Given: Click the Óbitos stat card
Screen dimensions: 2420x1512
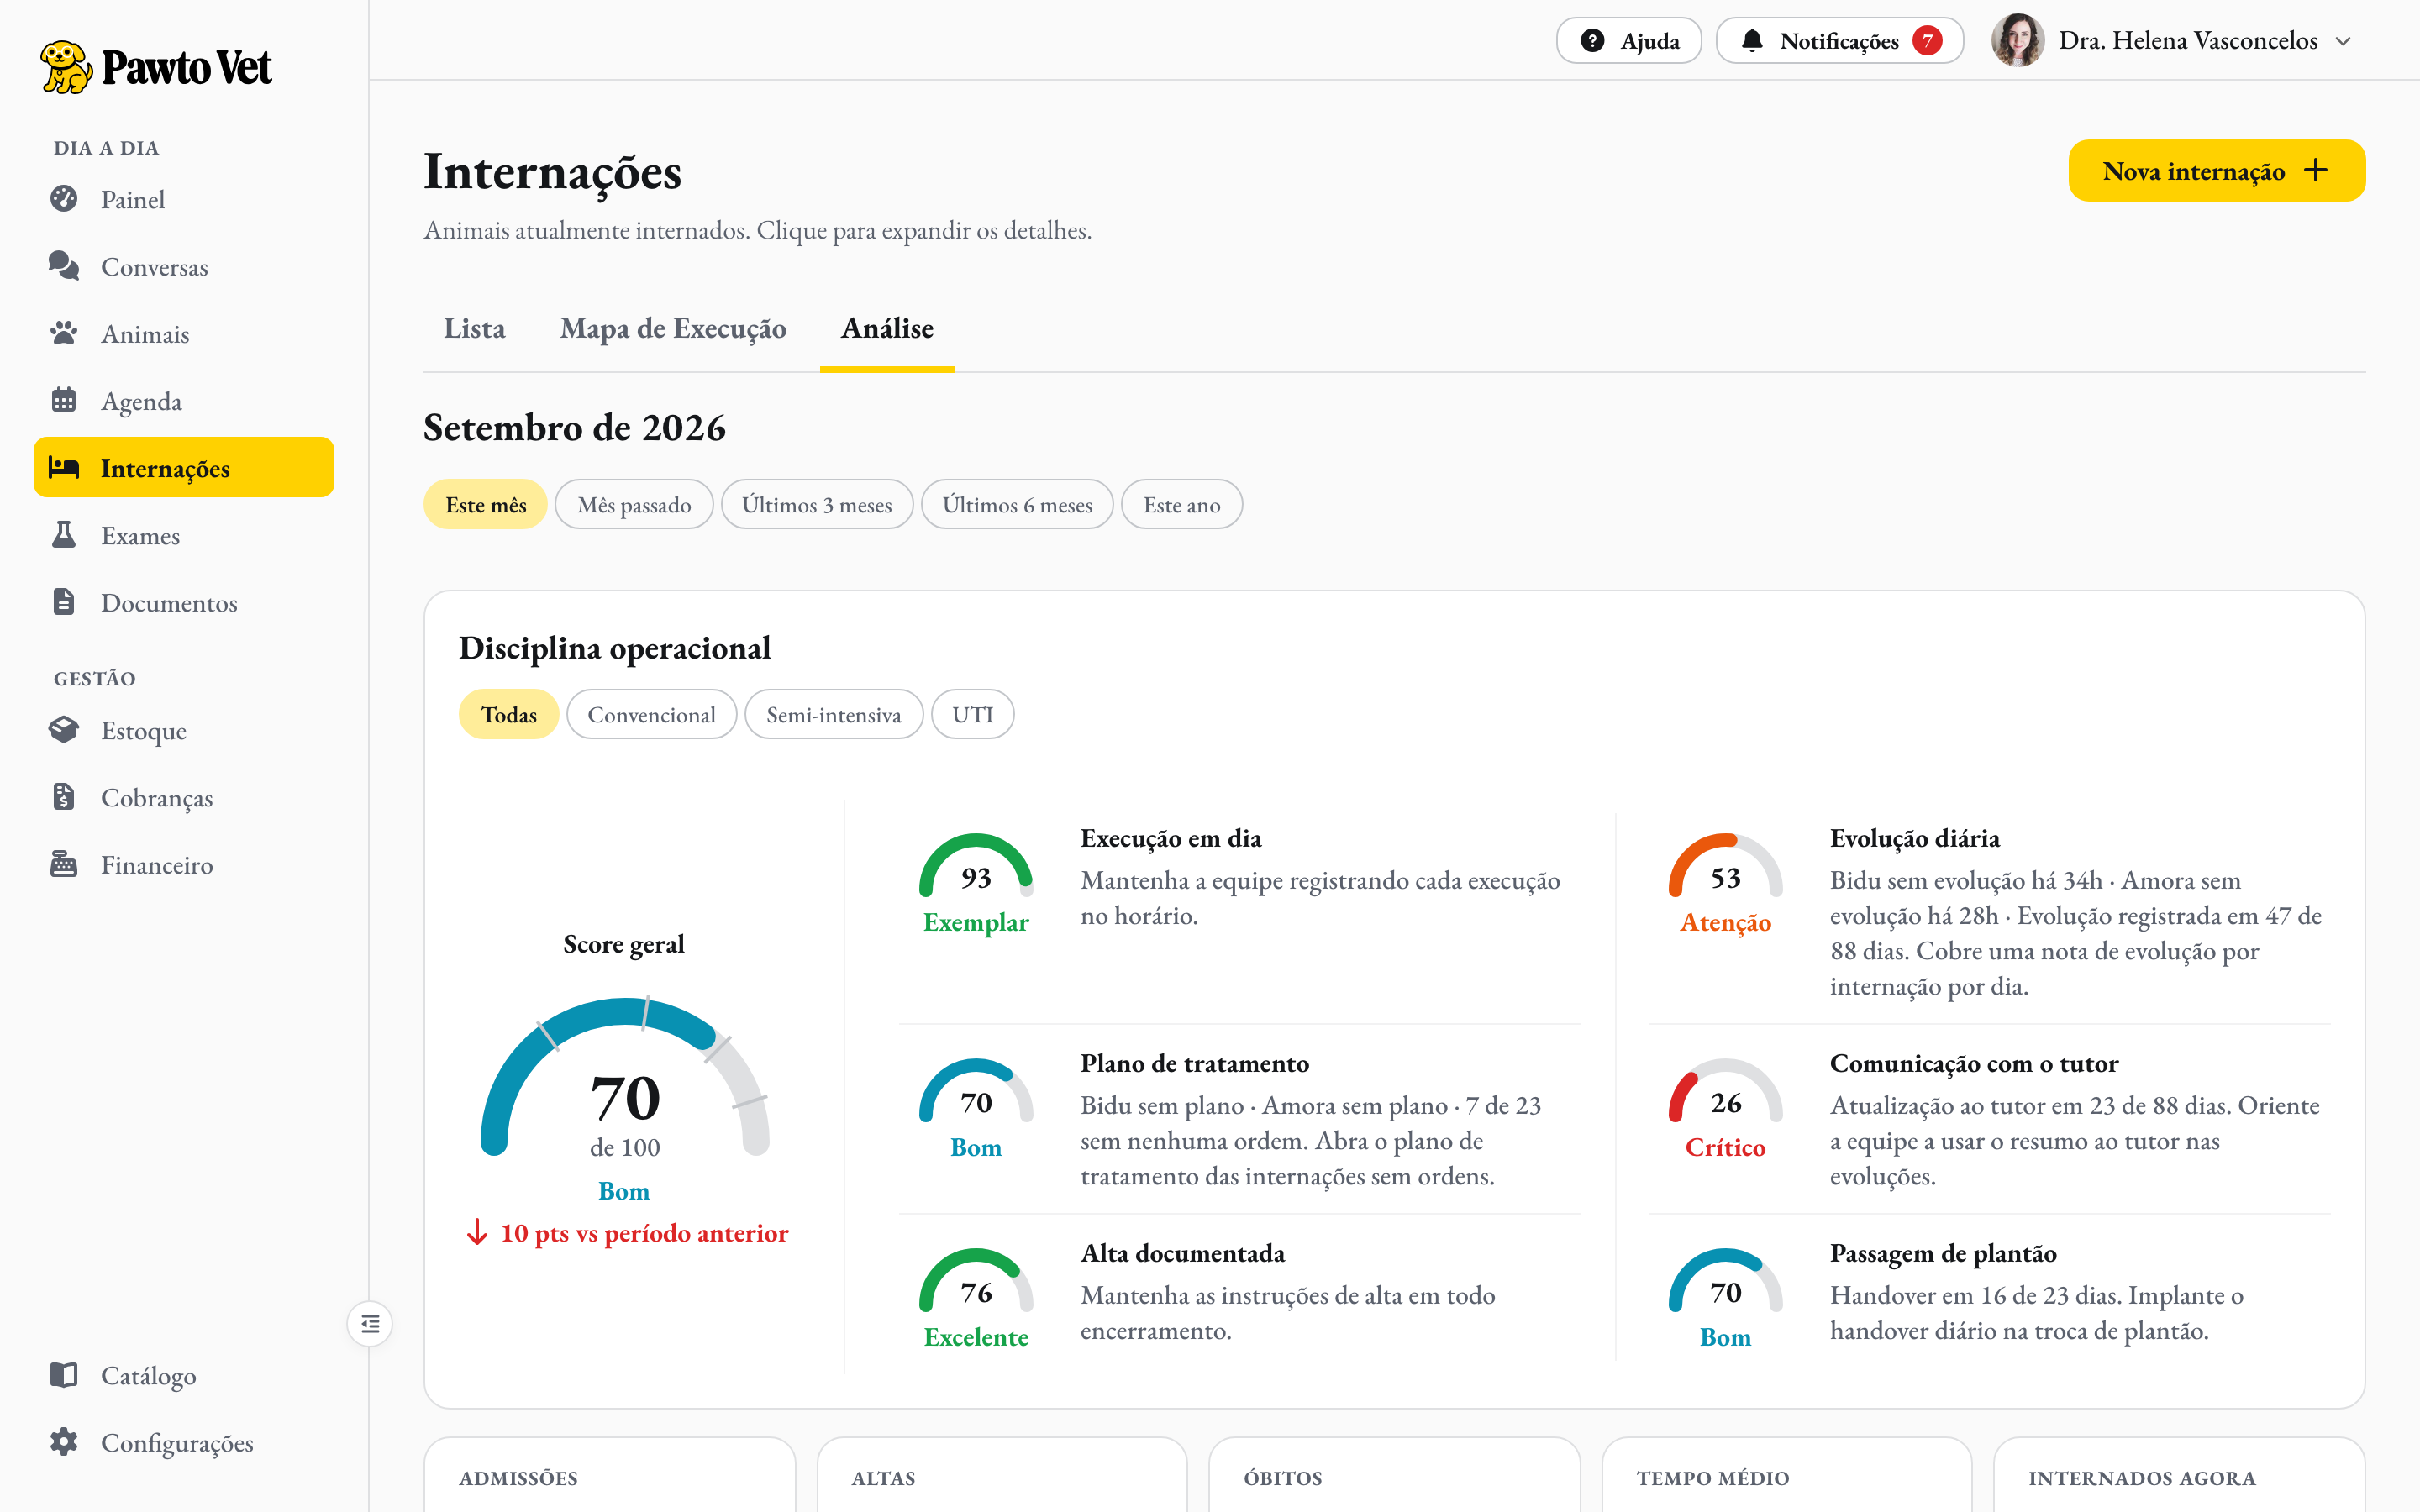Looking at the screenshot, I should [1395, 1475].
